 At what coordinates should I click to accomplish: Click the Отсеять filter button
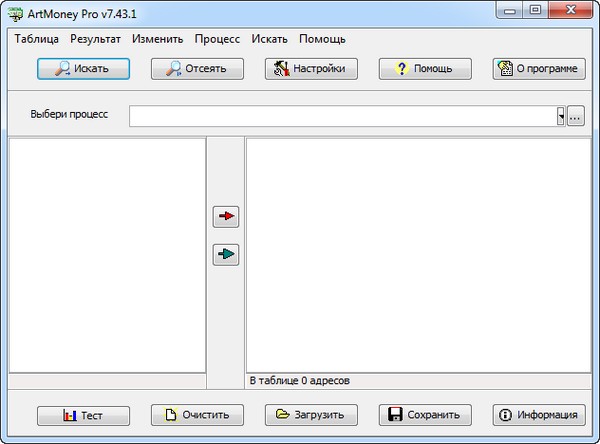pyautogui.click(x=197, y=69)
